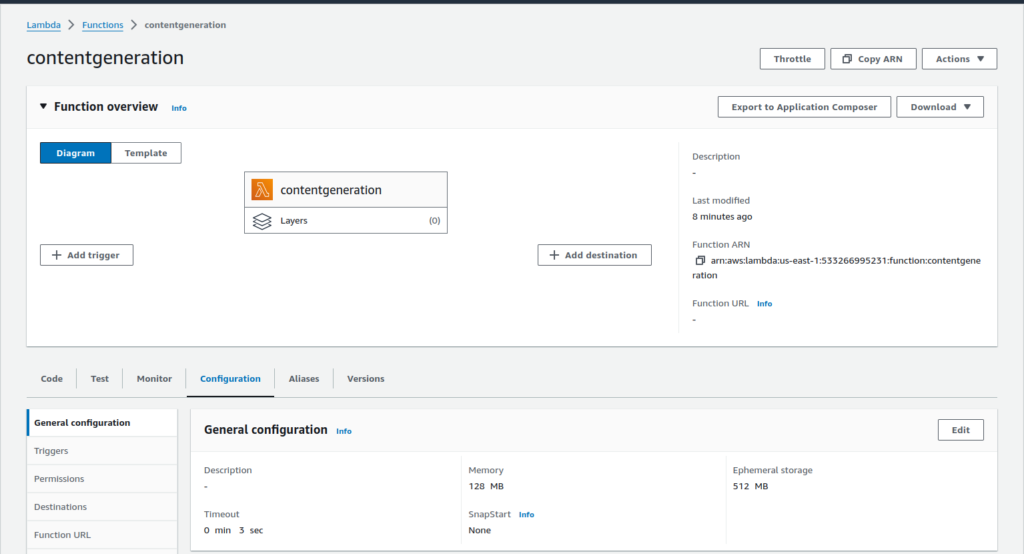The image size is (1024, 554).
Task: Collapse the Function overview section triangle
Action: coord(43,106)
